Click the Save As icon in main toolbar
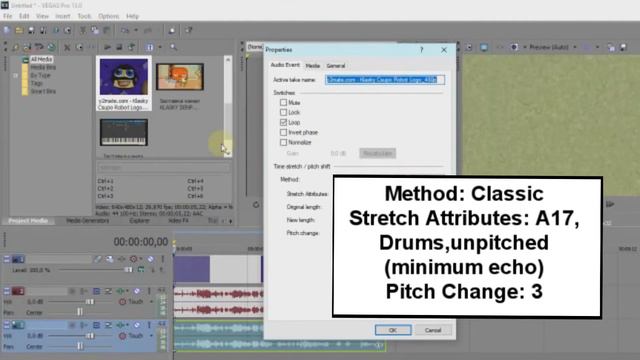Screen dimensions: 640x360 coord(43,30)
